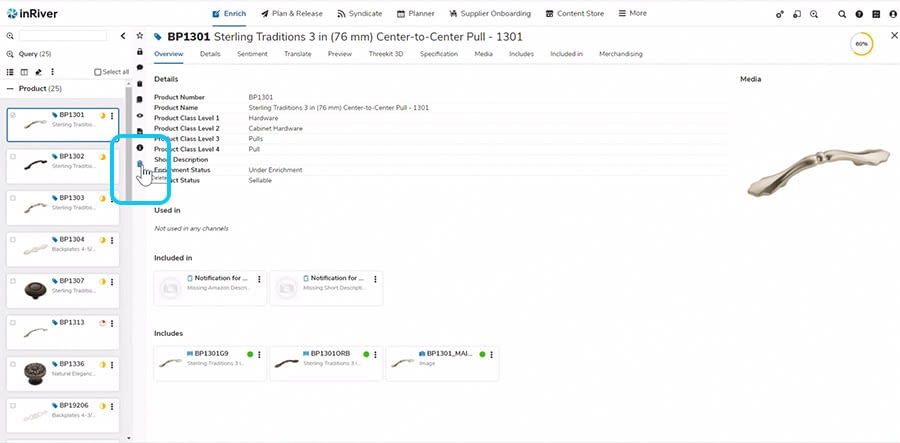
Task: Open Plan & Release in the top navigation
Action: point(292,13)
